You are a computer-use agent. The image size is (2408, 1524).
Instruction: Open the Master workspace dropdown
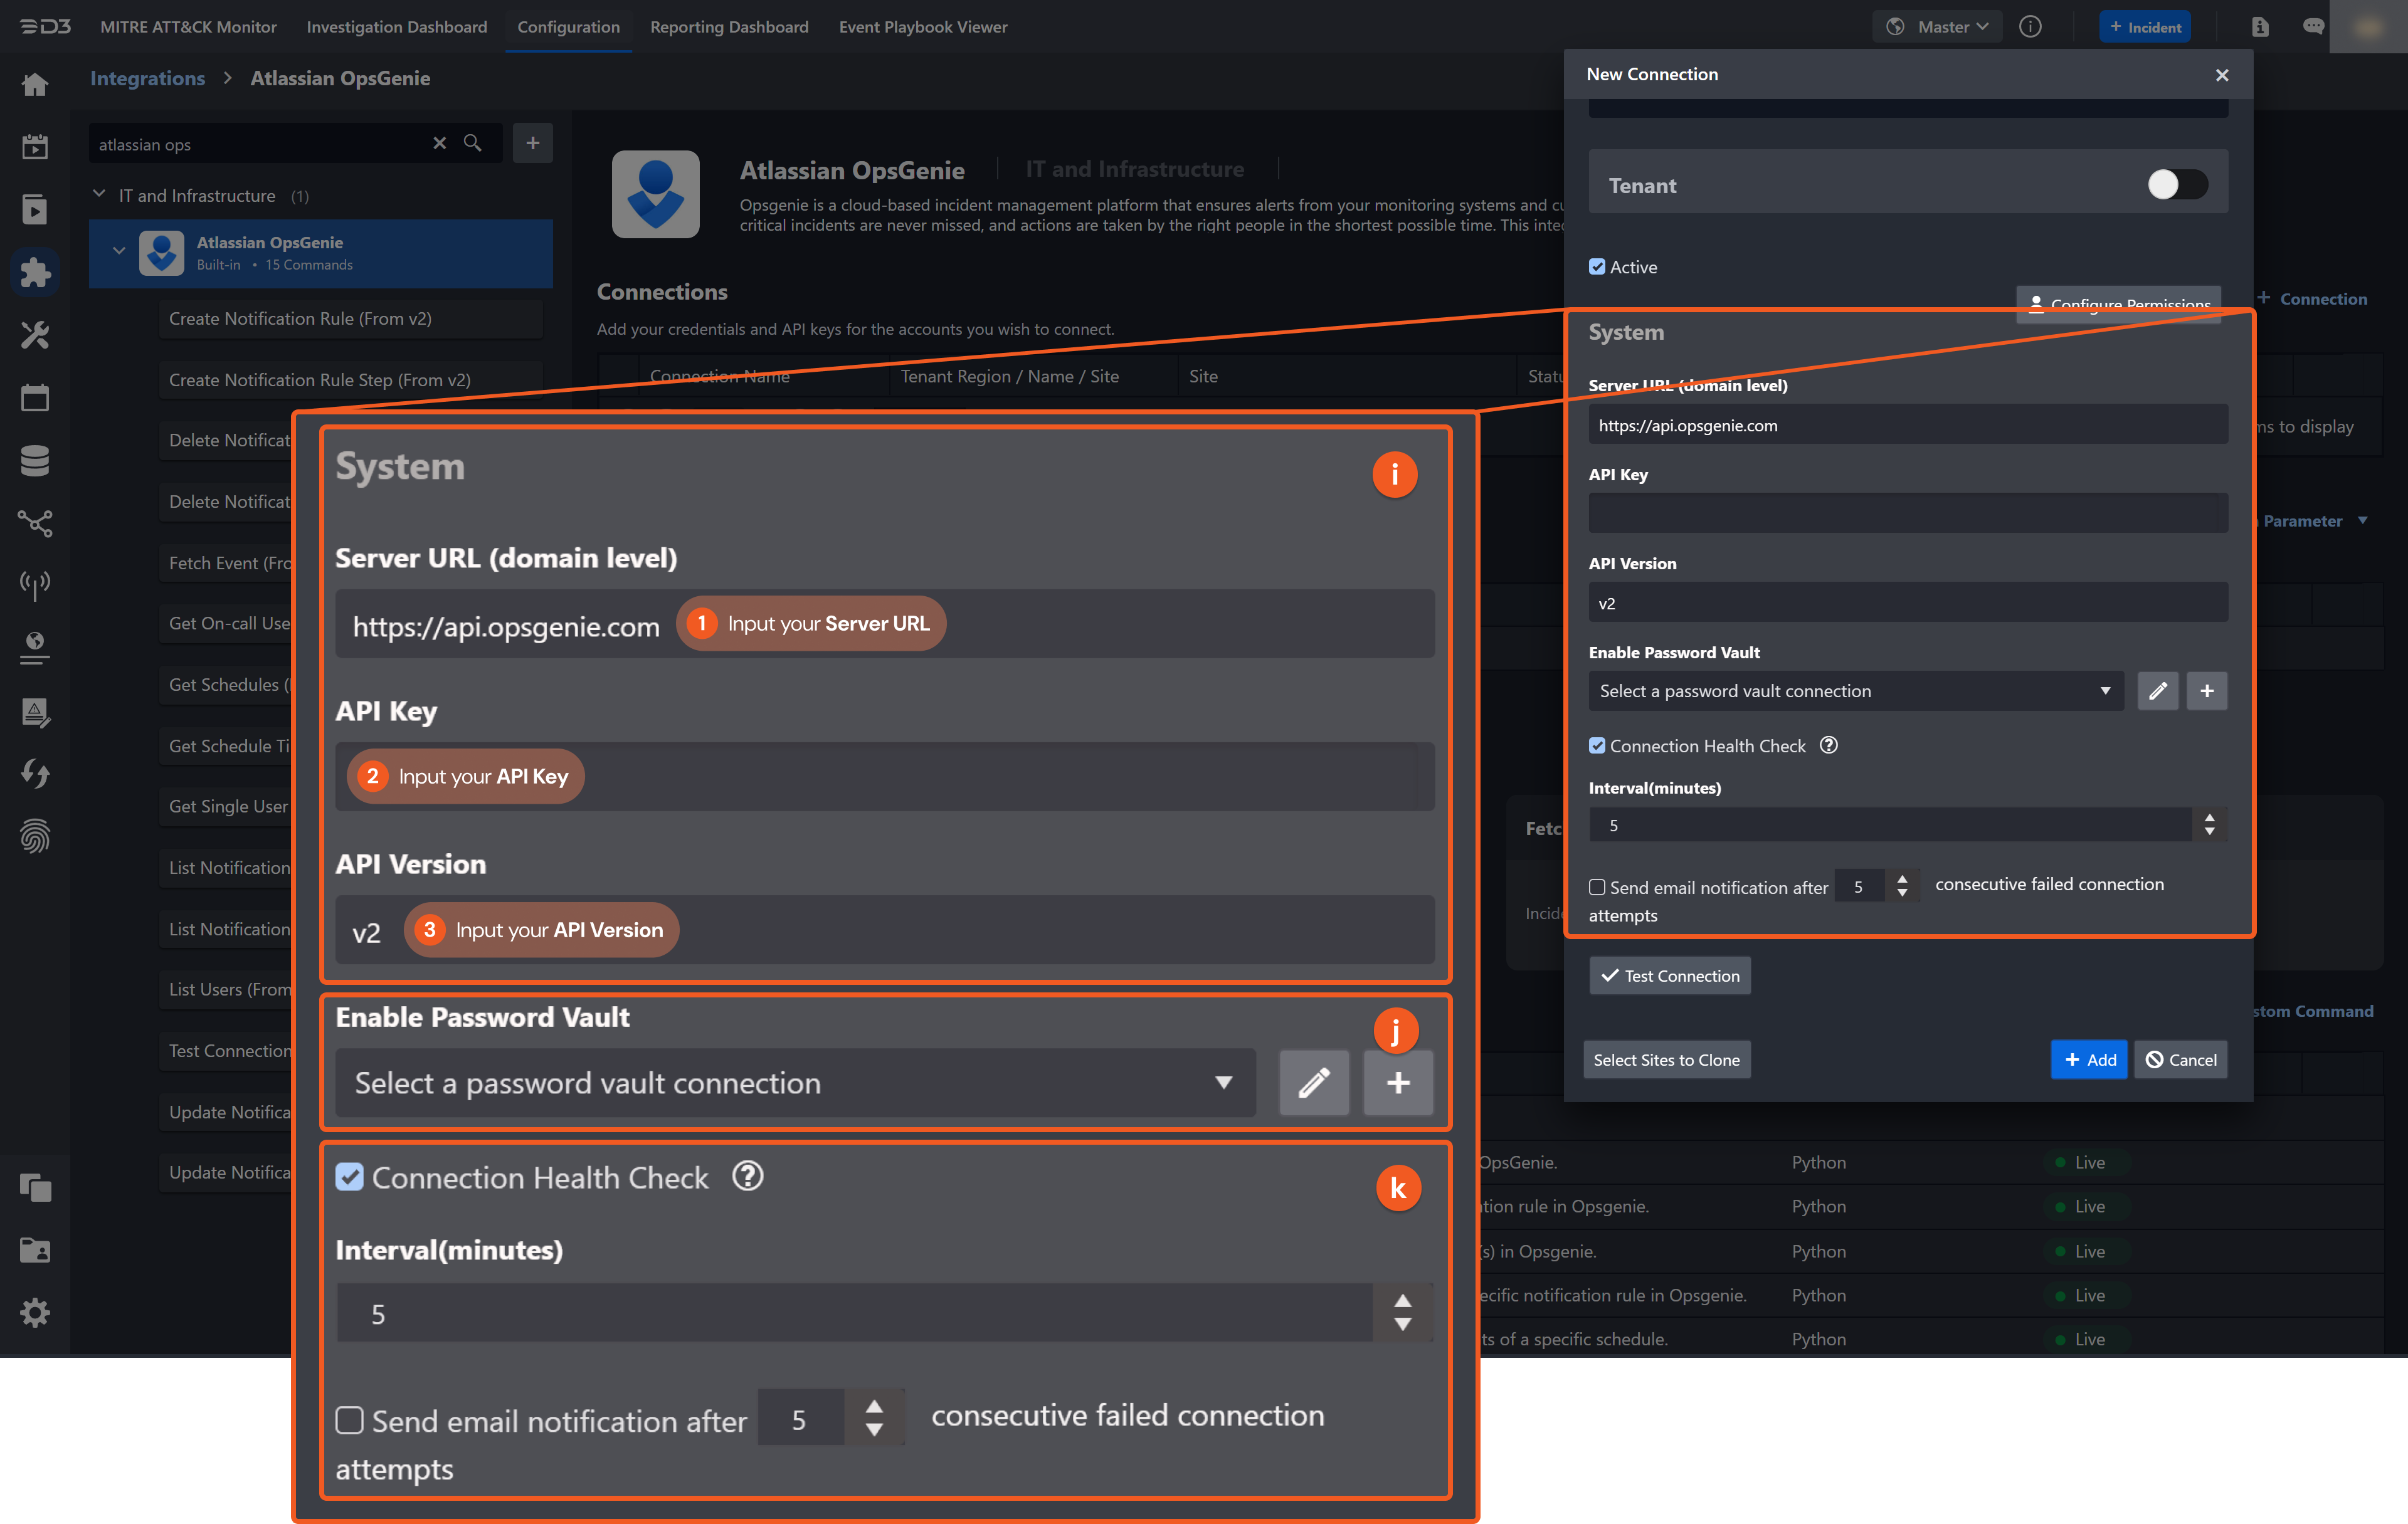point(1936,26)
